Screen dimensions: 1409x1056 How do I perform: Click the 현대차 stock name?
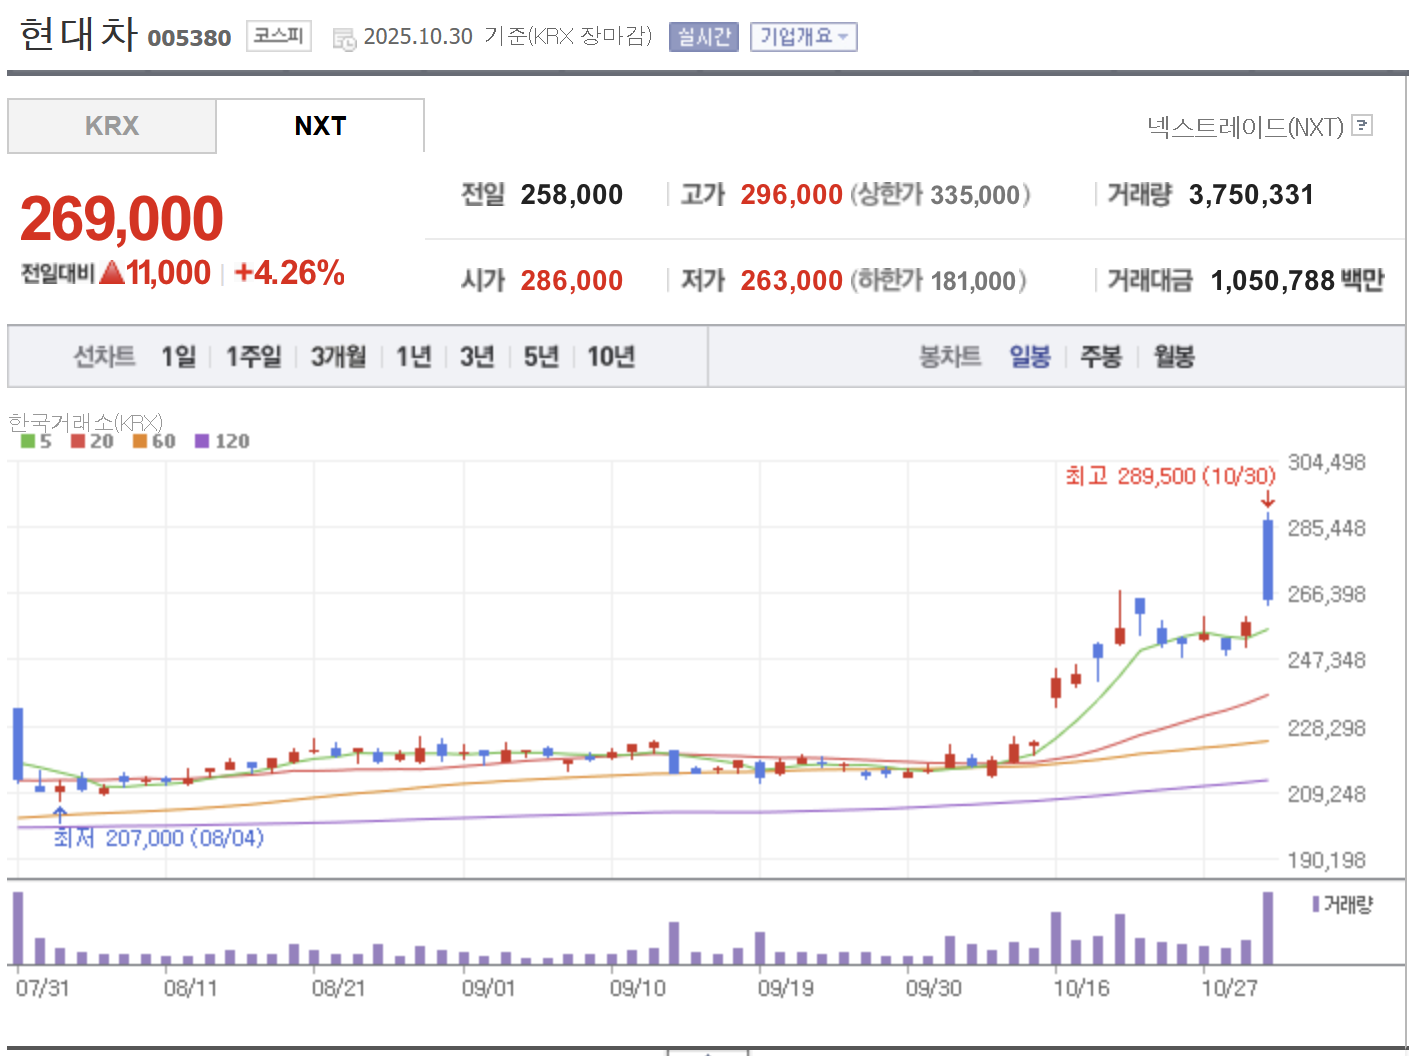point(78,34)
